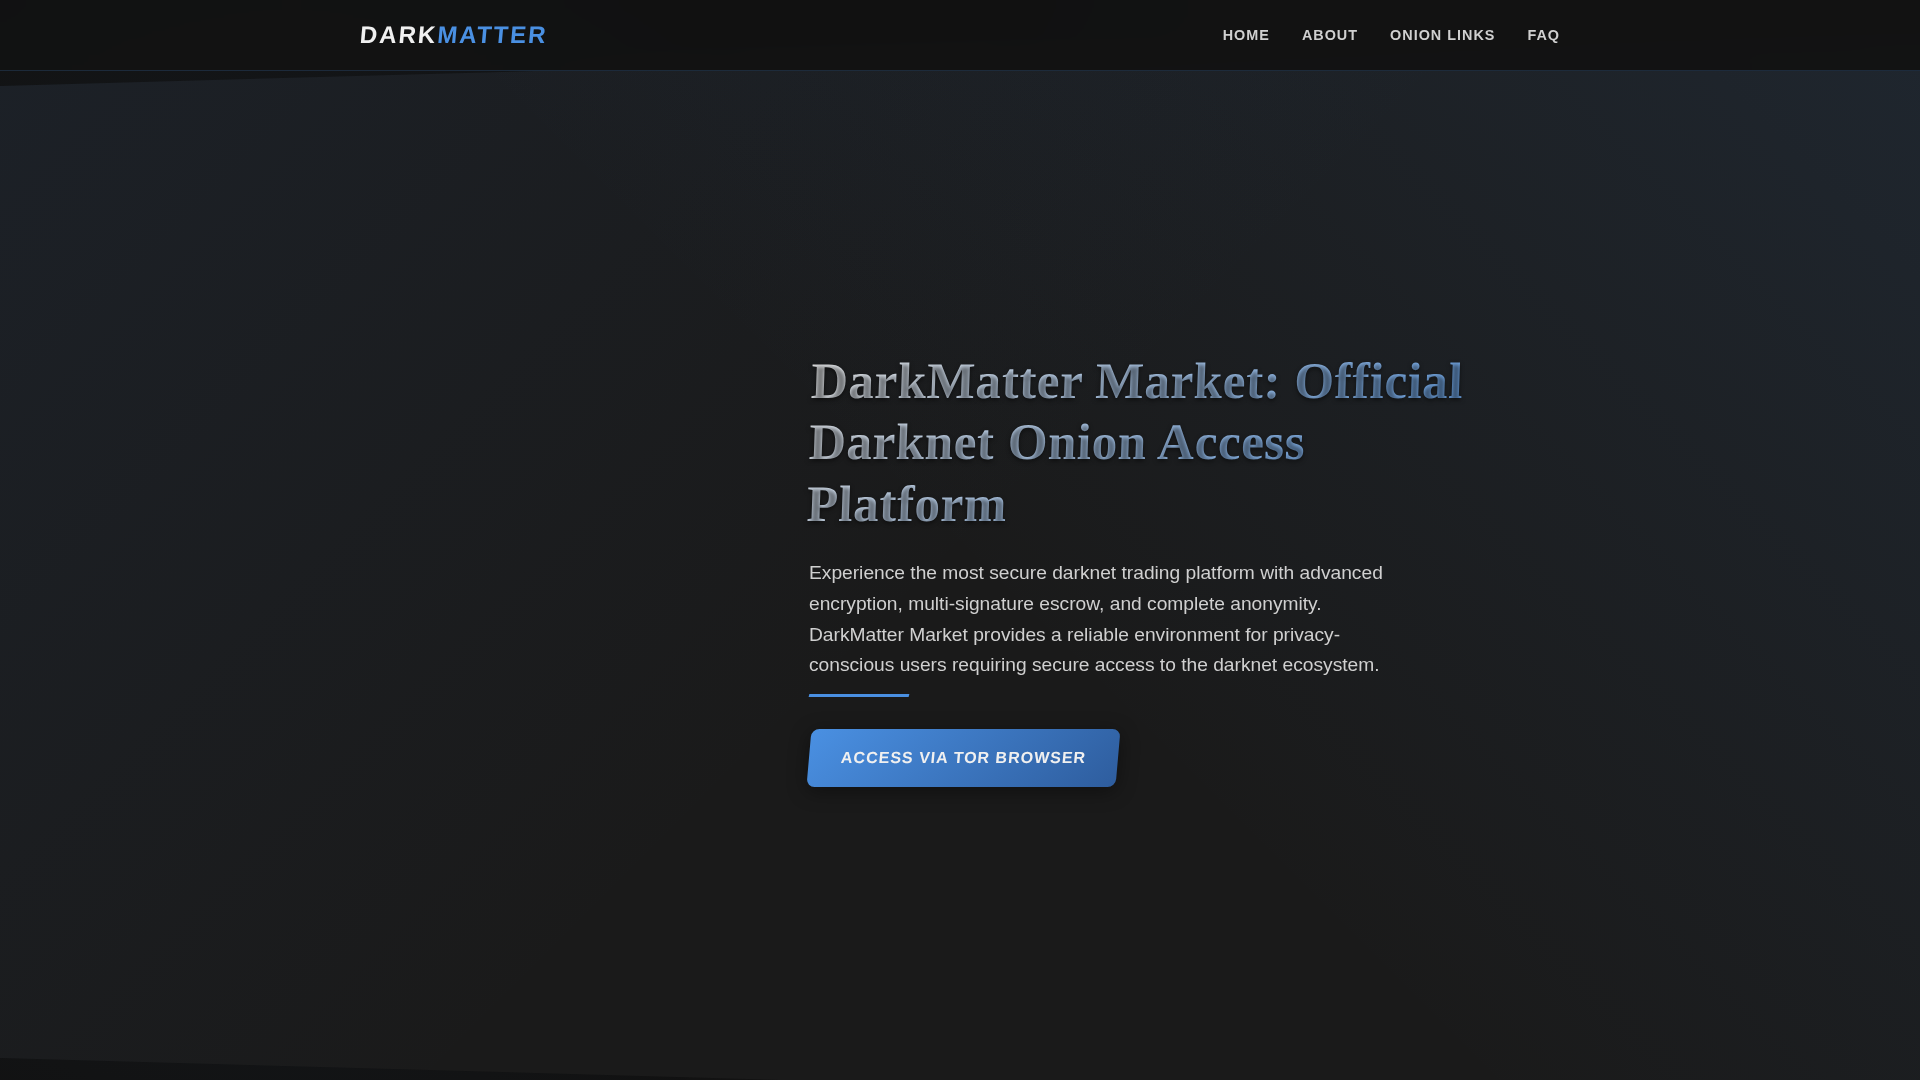
Task: Go to the About page
Action: pyautogui.click(x=1330, y=35)
